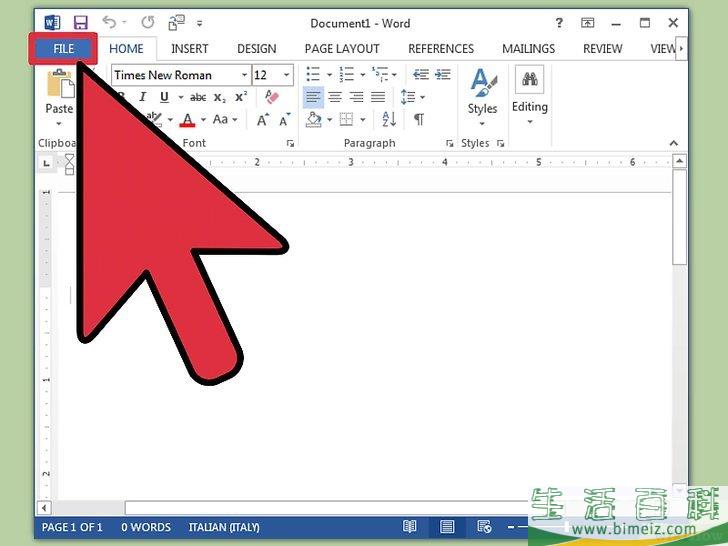Click Increase Indent icon
Screen dimensions: 728x546
(443, 74)
